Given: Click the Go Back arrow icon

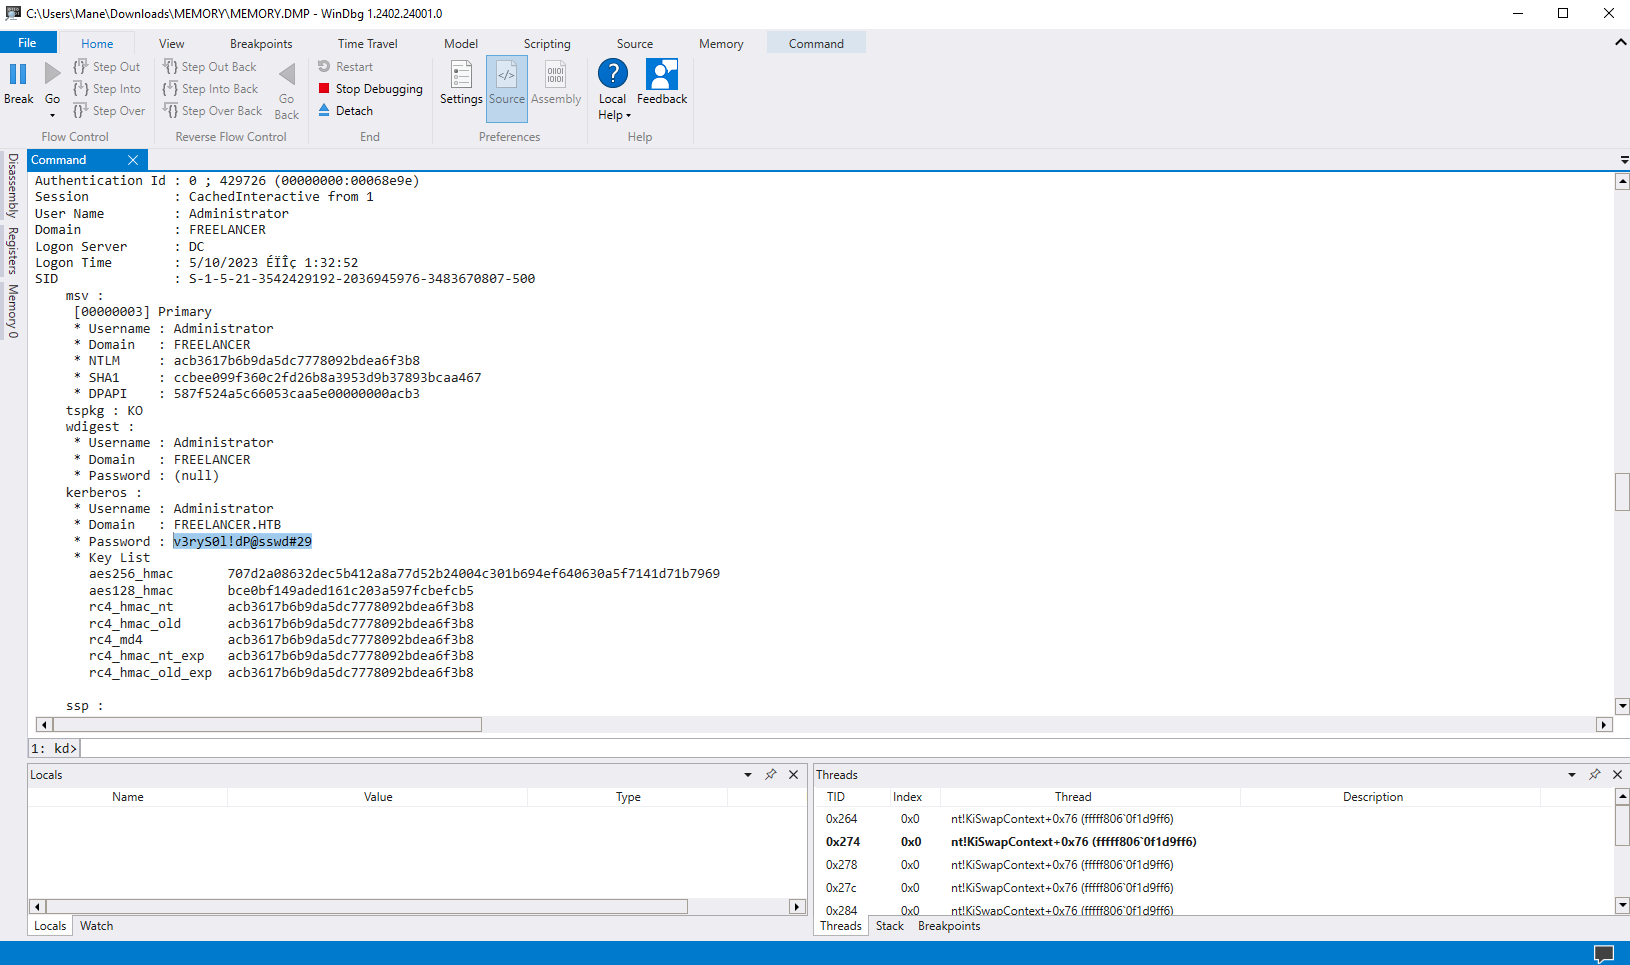Looking at the screenshot, I should (287, 75).
